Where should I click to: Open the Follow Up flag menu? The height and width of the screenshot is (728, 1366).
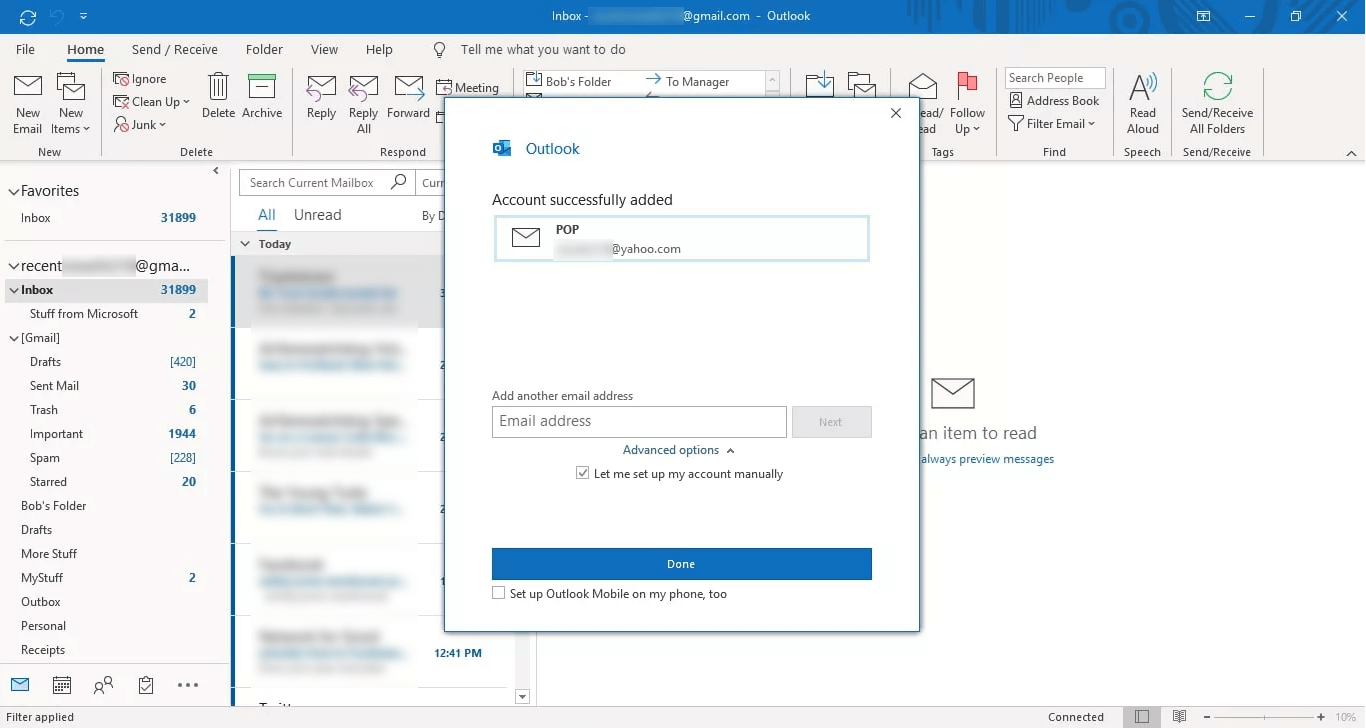point(967,104)
